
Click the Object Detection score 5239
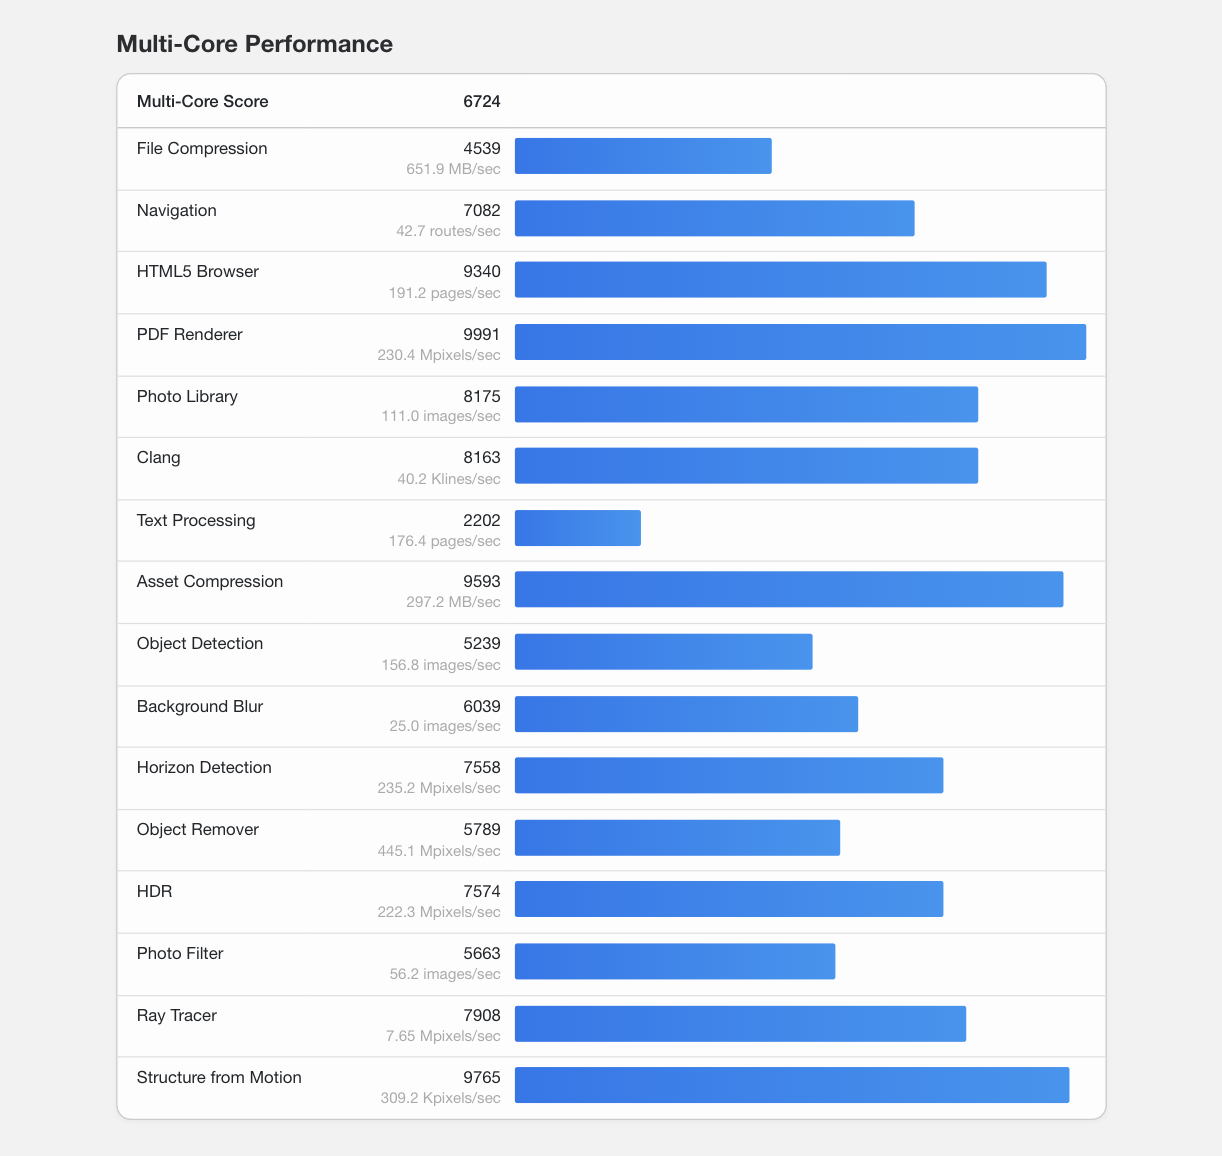(481, 643)
